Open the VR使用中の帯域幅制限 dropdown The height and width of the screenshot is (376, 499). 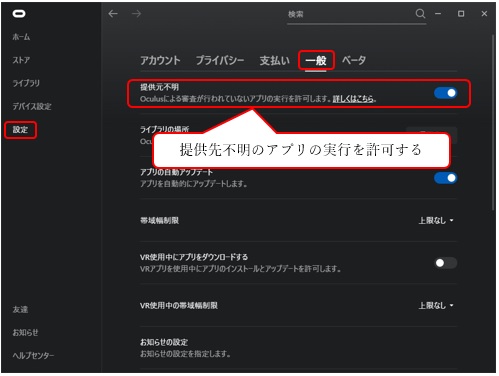(x=436, y=305)
